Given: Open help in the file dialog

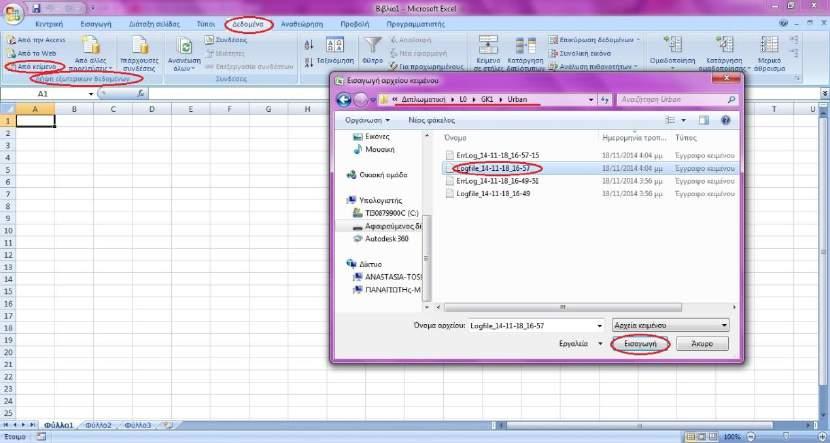Looking at the screenshot, I should coord(726,120).
